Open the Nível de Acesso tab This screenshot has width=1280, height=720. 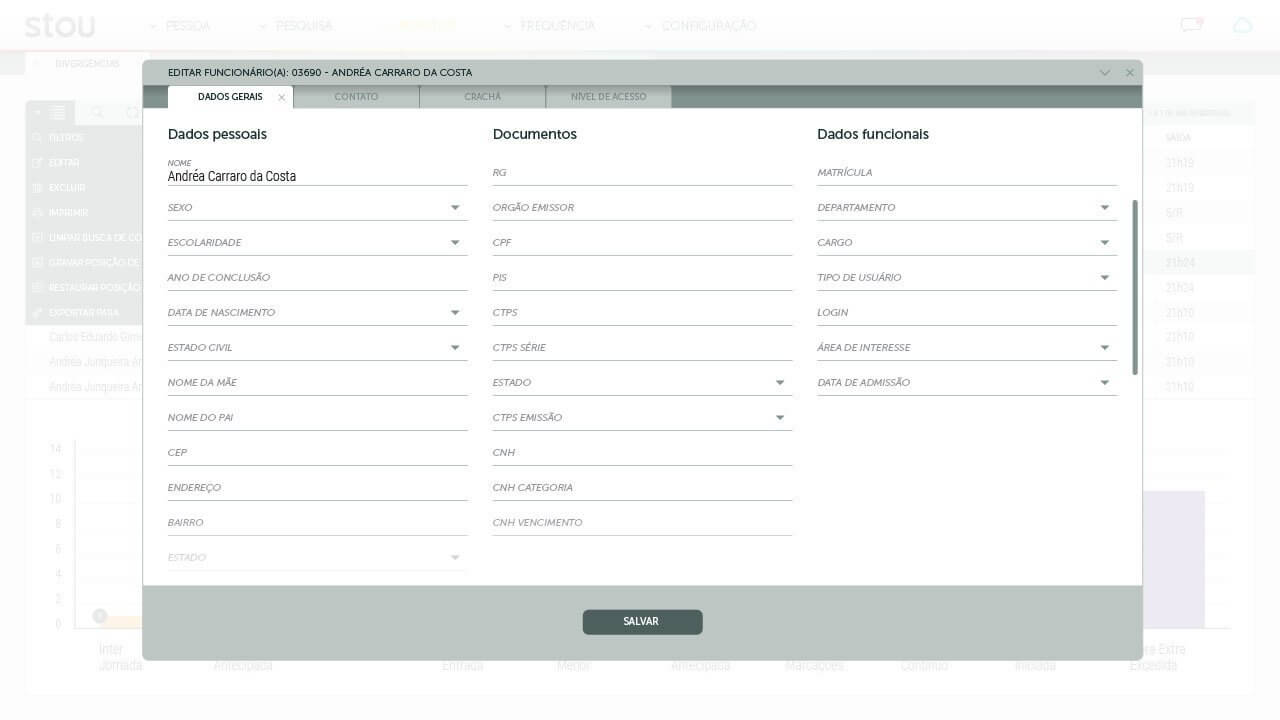608,97
